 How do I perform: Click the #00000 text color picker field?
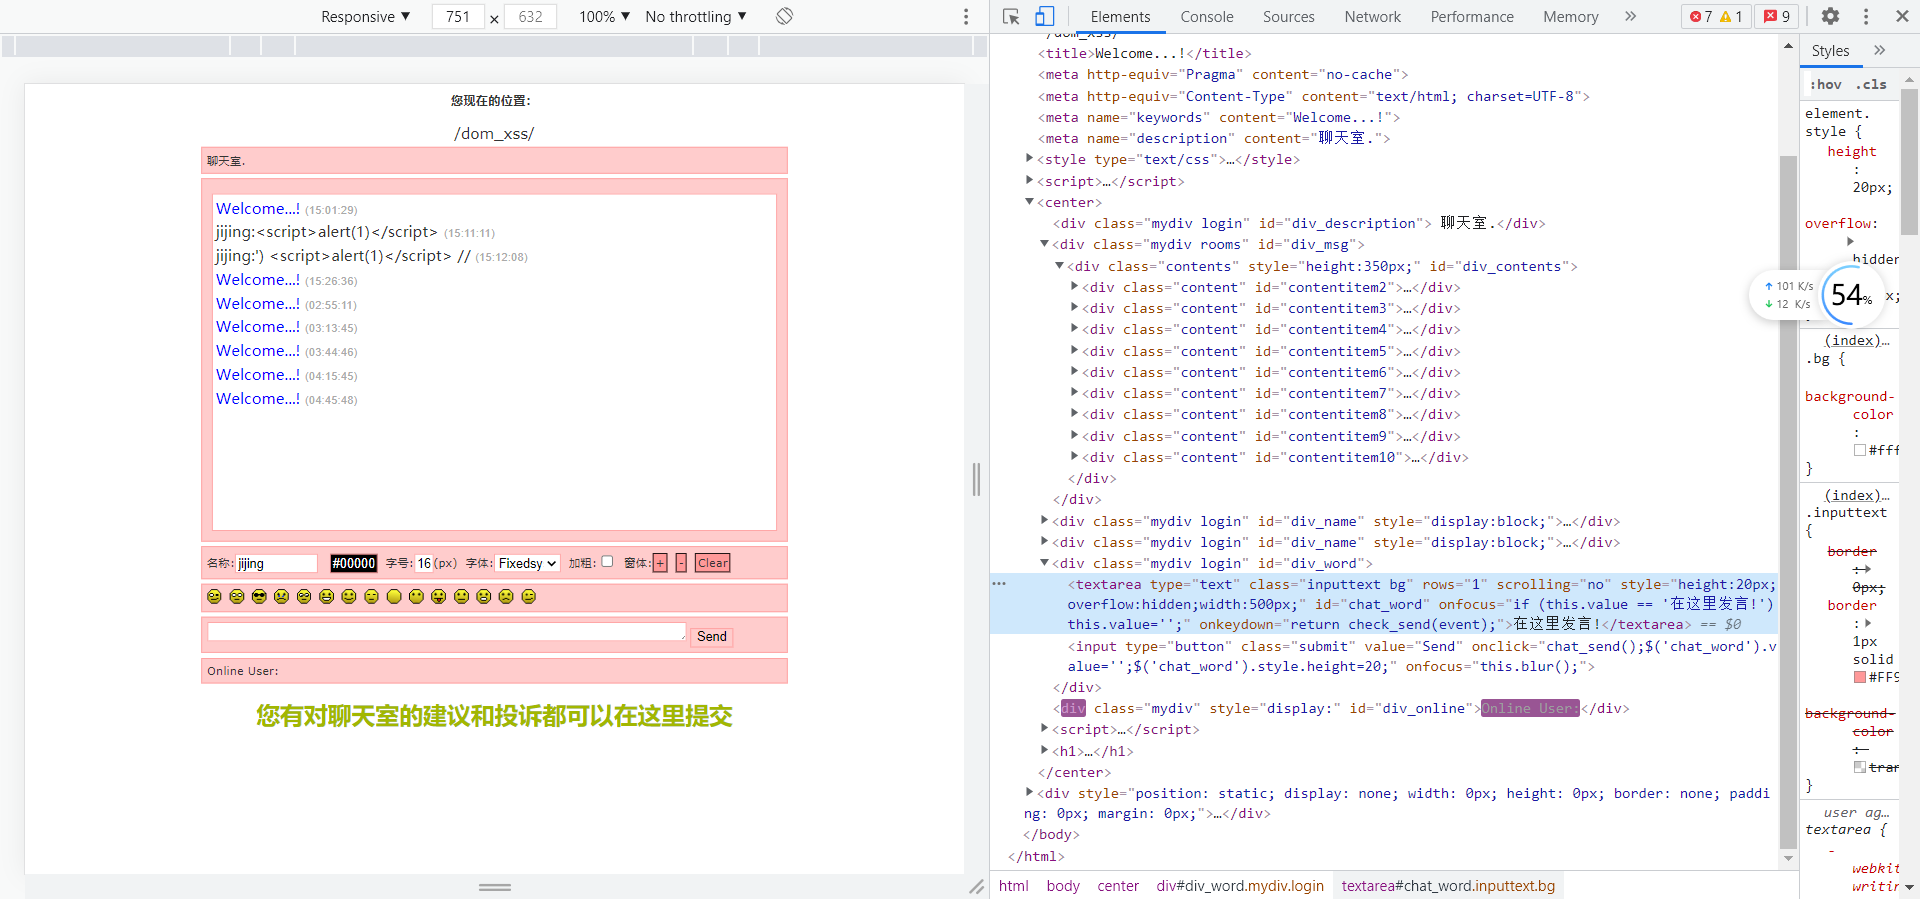coord(354,563)
